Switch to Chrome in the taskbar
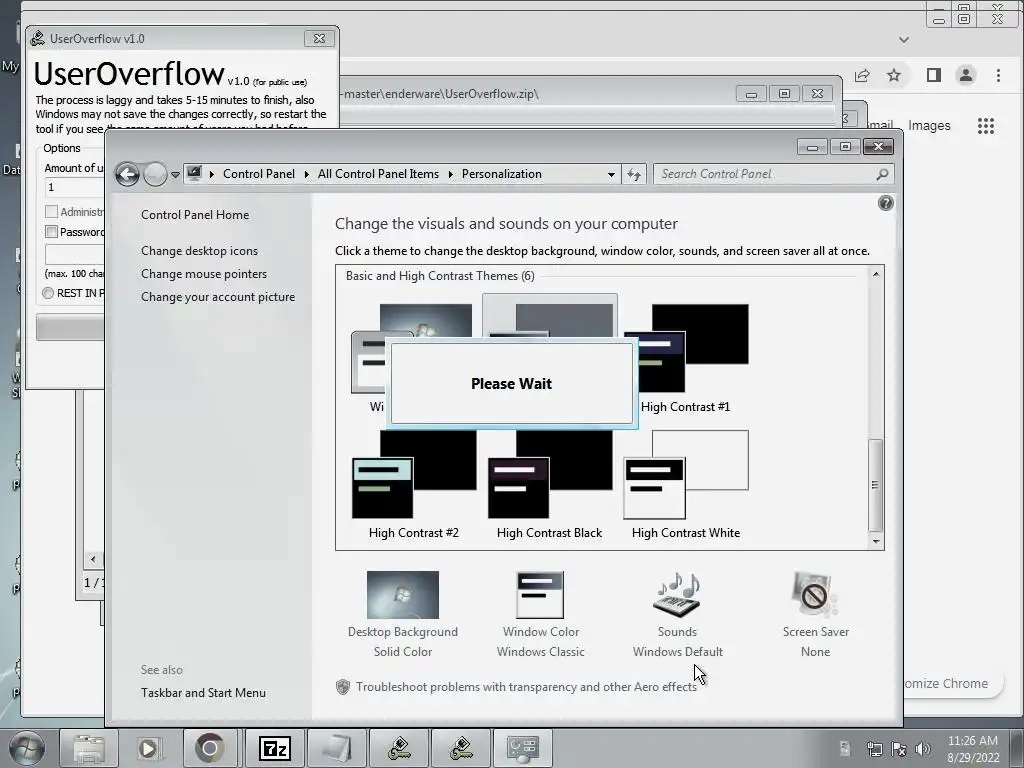 [x=210, y=748]
